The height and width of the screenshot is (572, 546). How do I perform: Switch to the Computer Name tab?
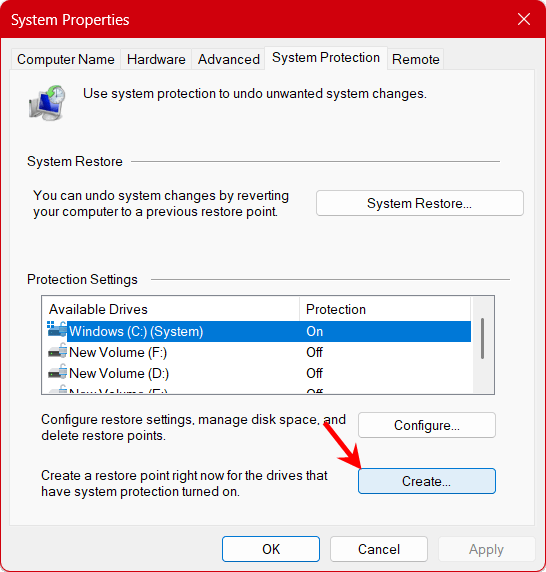(66, 59)
